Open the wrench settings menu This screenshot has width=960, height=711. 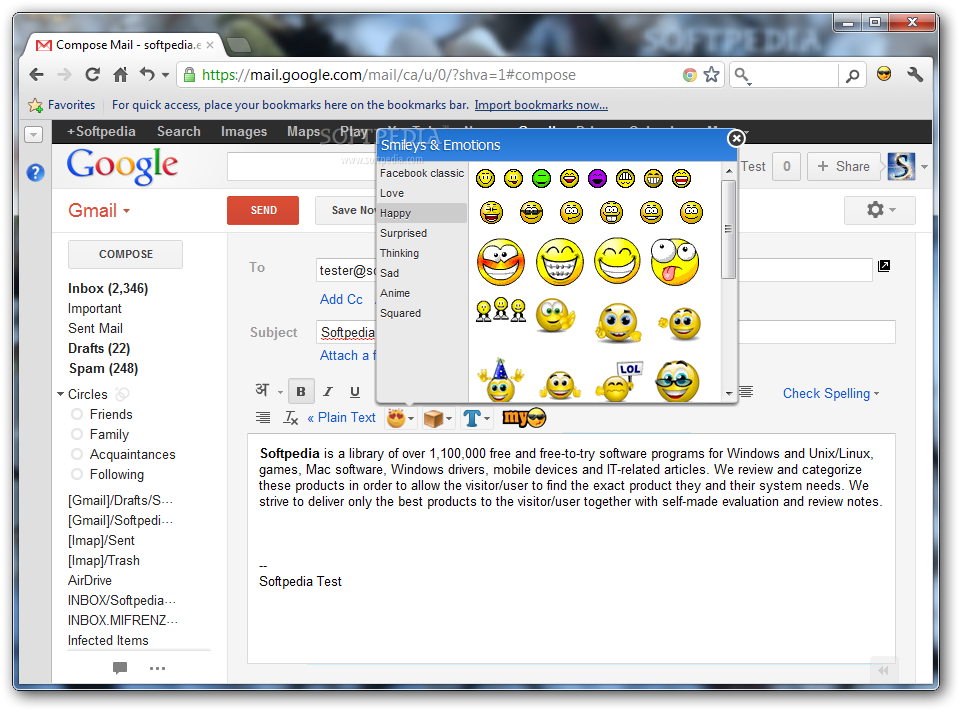click(x=915, y=75)
